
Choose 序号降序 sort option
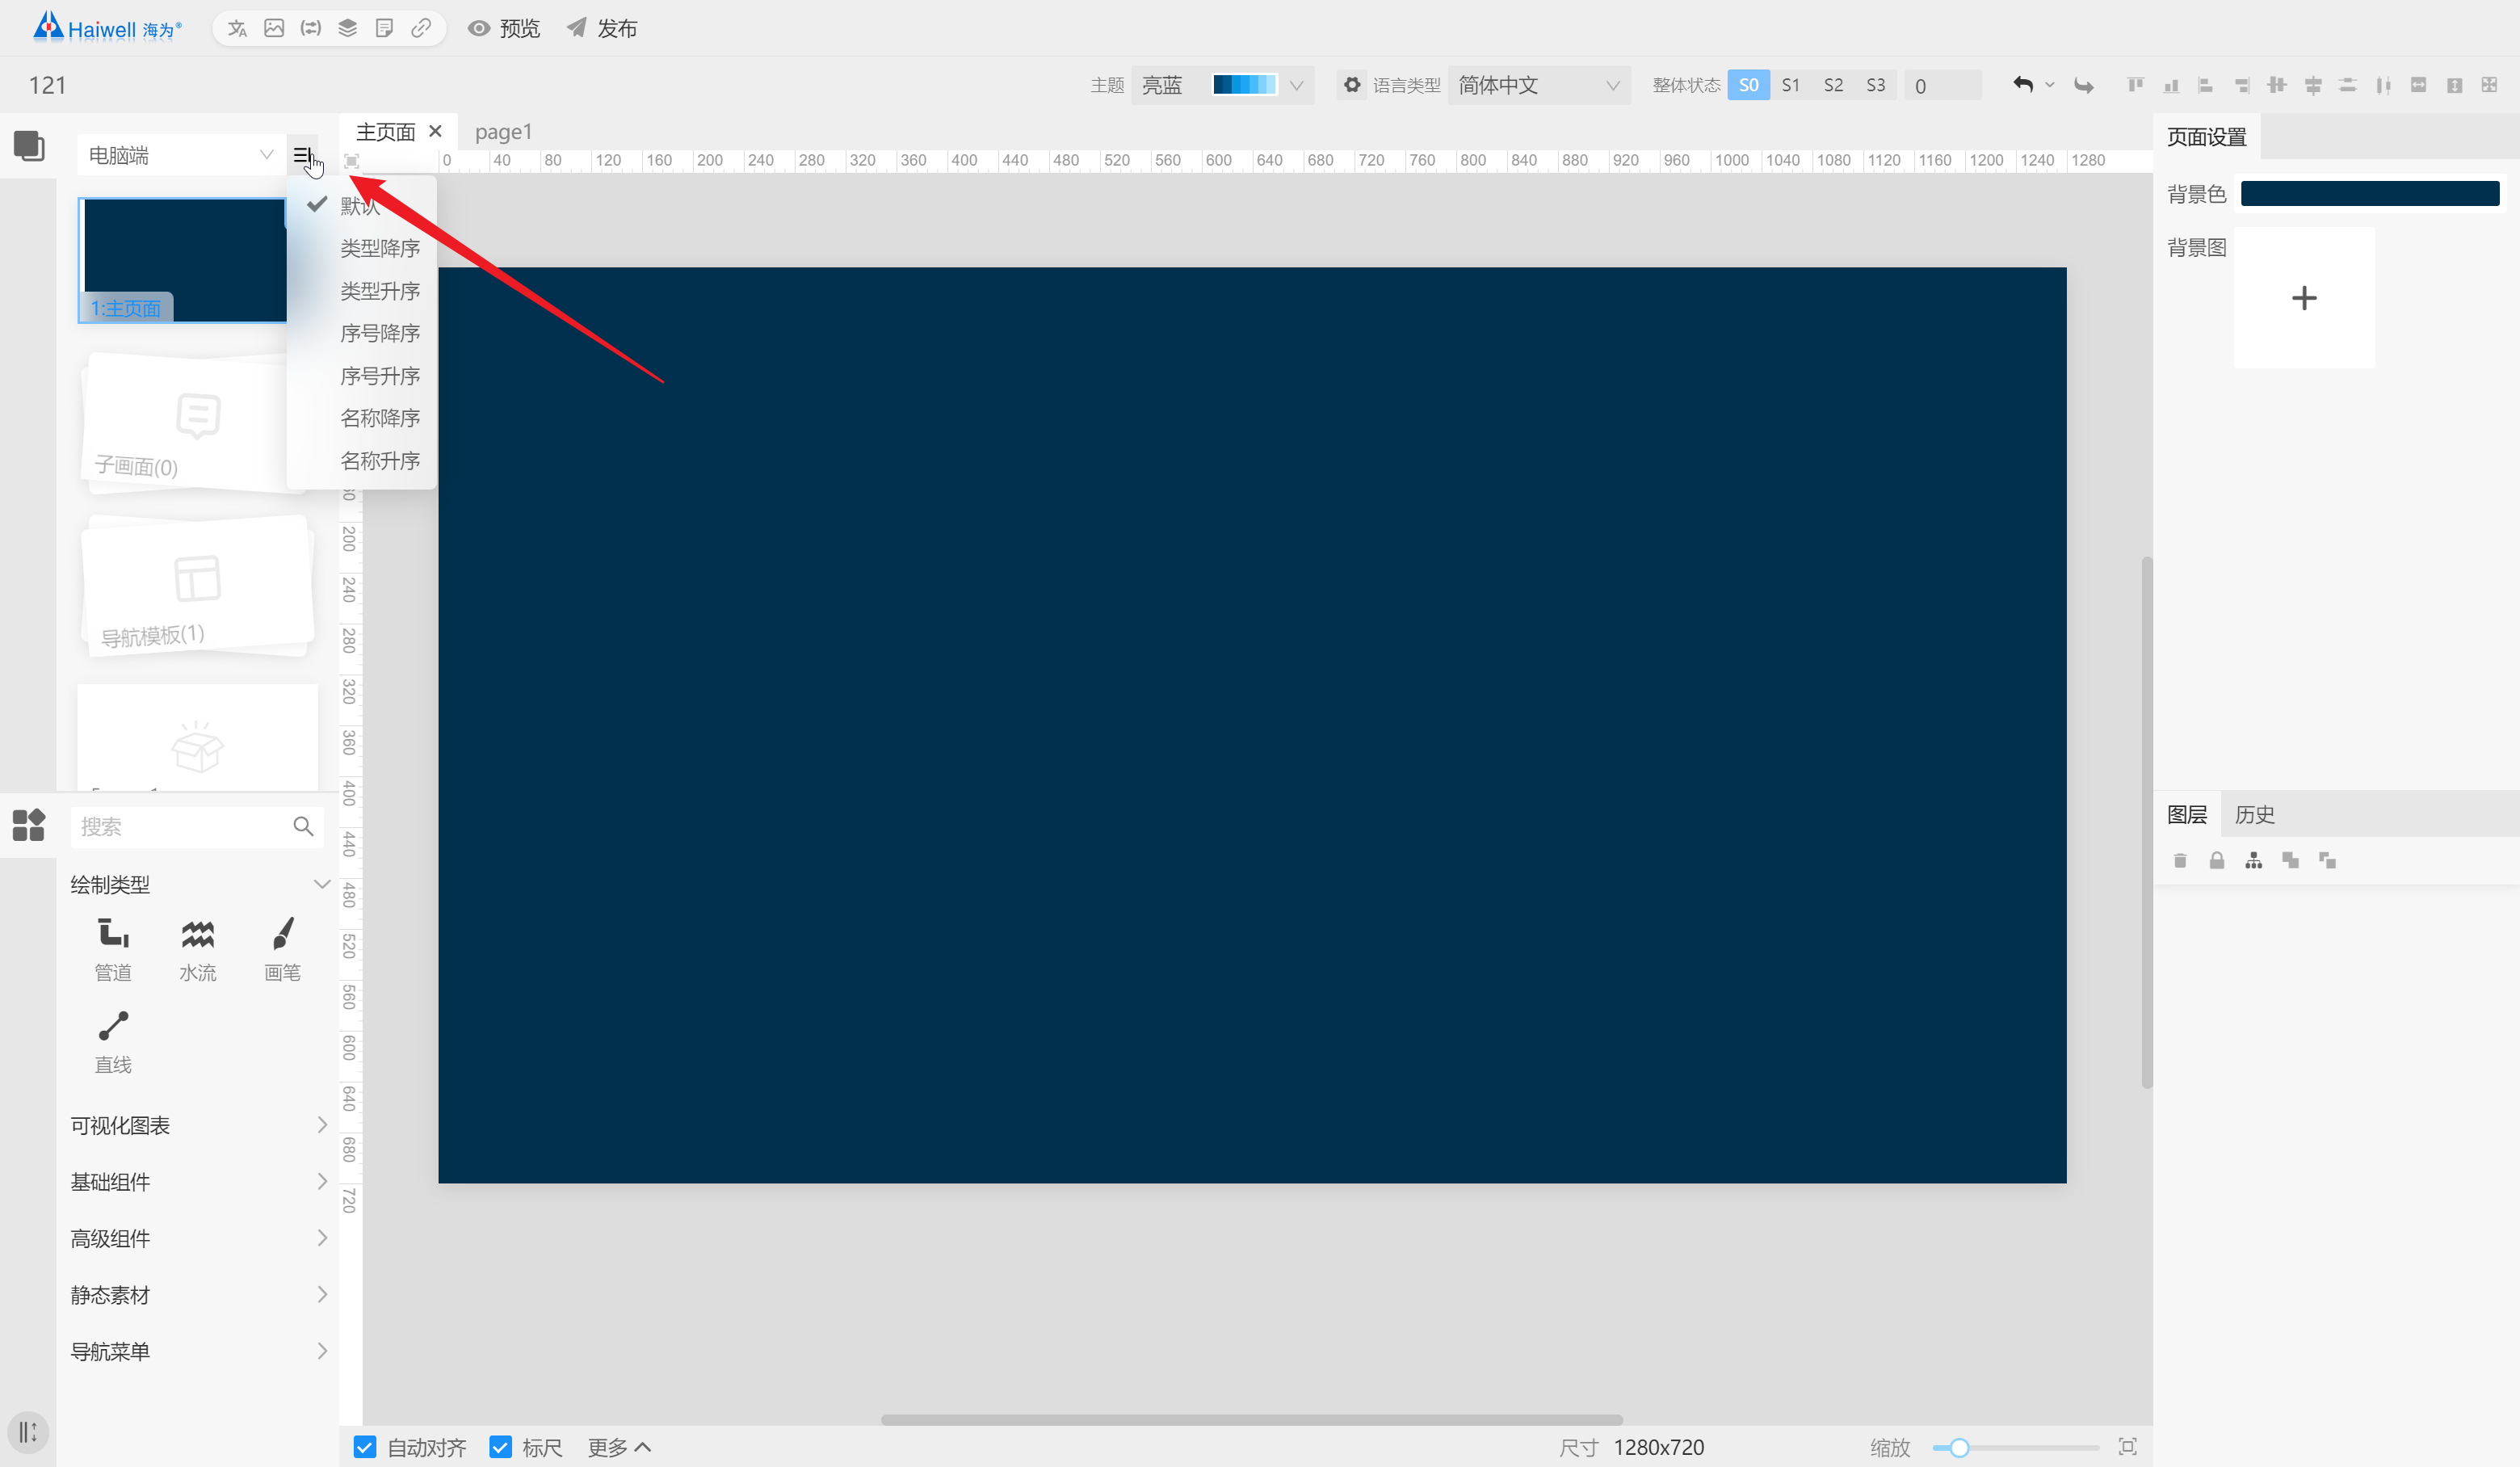[379, 333]
